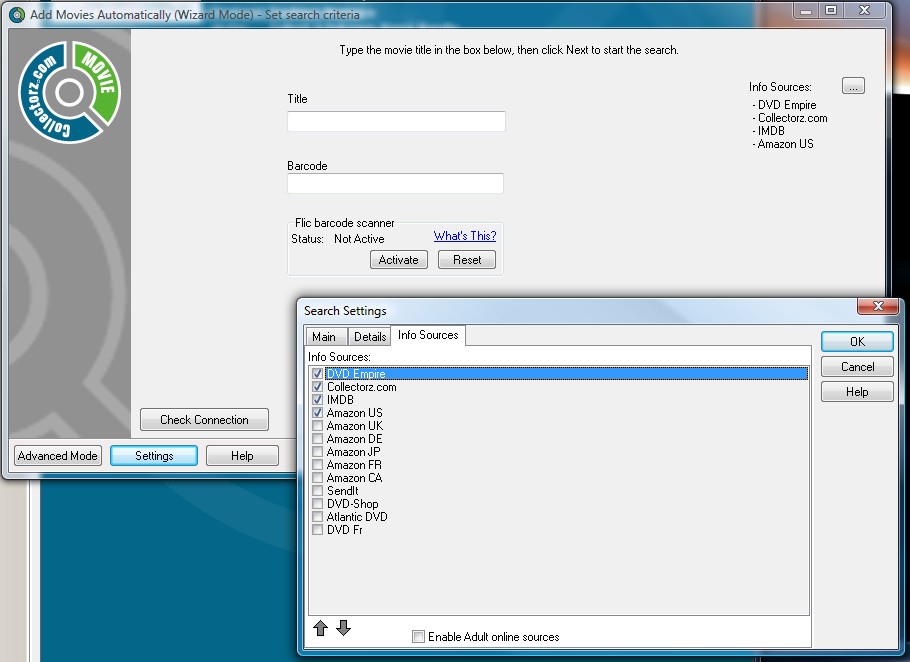Enable Amazon DE info source

point(317,439)
